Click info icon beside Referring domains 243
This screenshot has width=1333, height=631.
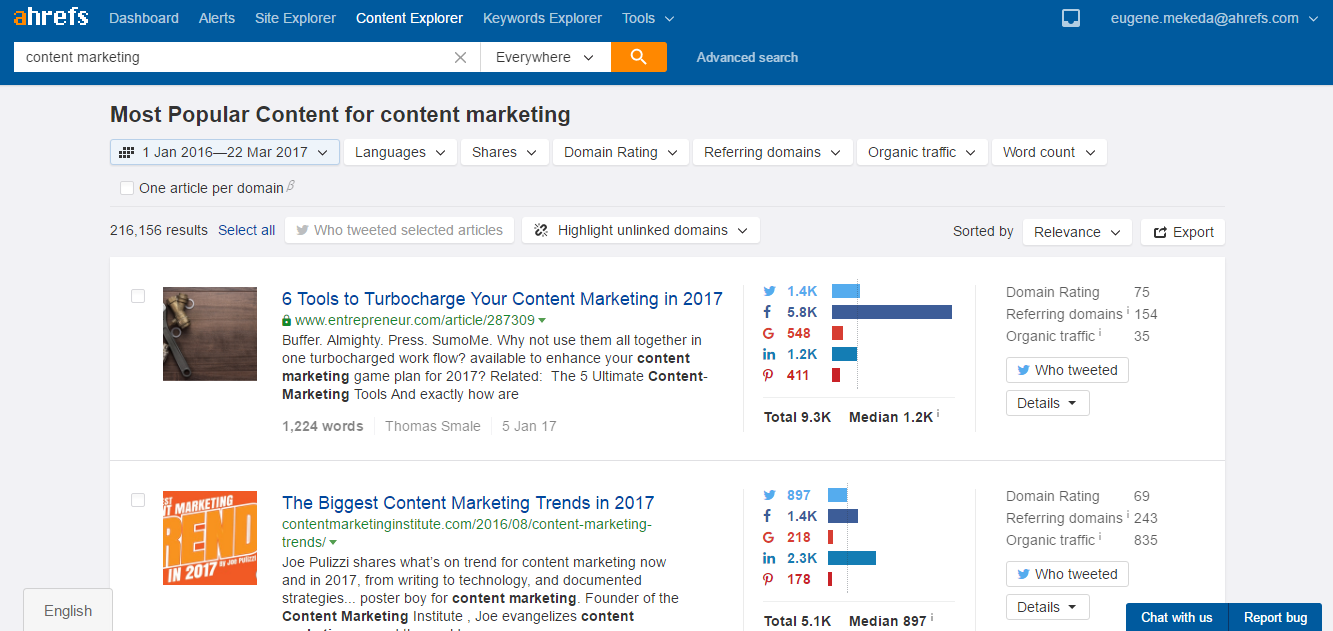pyautogui.click(x=1128, y=515)
